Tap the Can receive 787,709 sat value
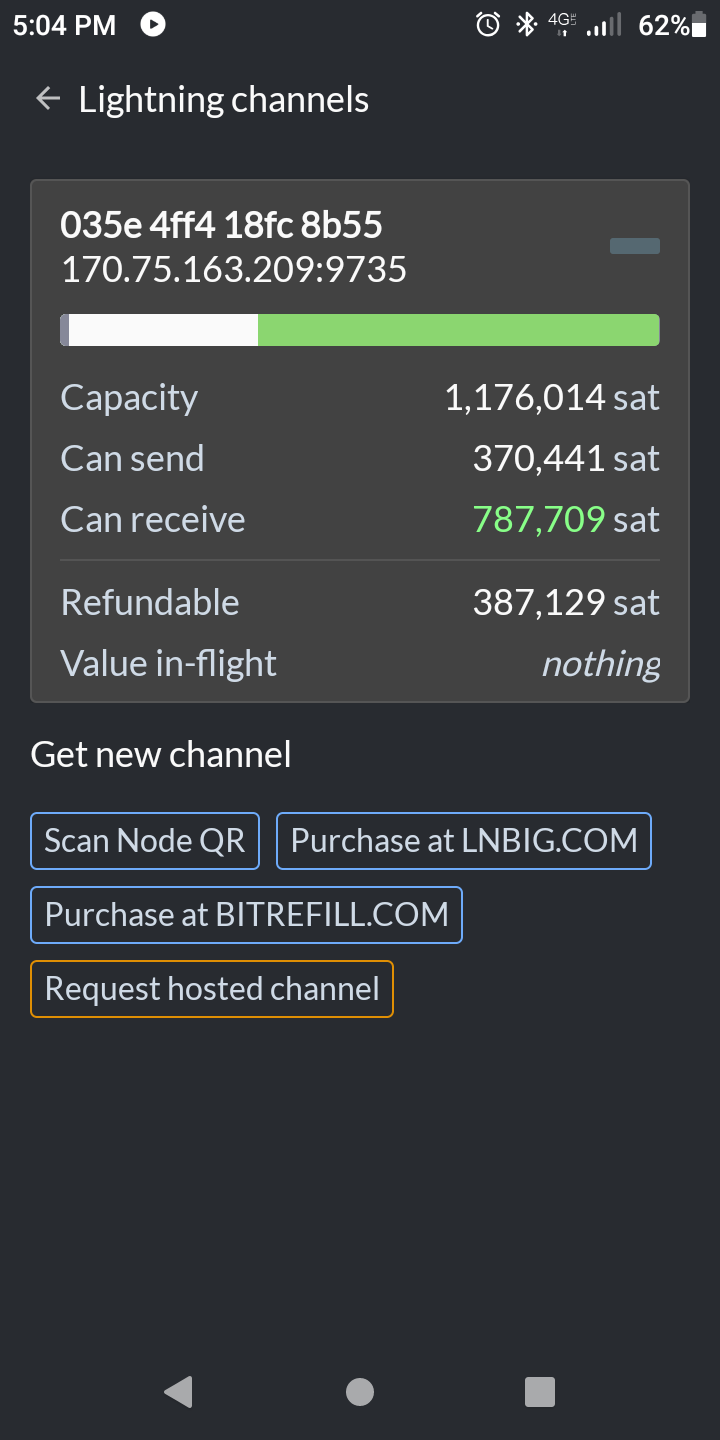Screen dimensions: 720x1440 tap(566, 520)
